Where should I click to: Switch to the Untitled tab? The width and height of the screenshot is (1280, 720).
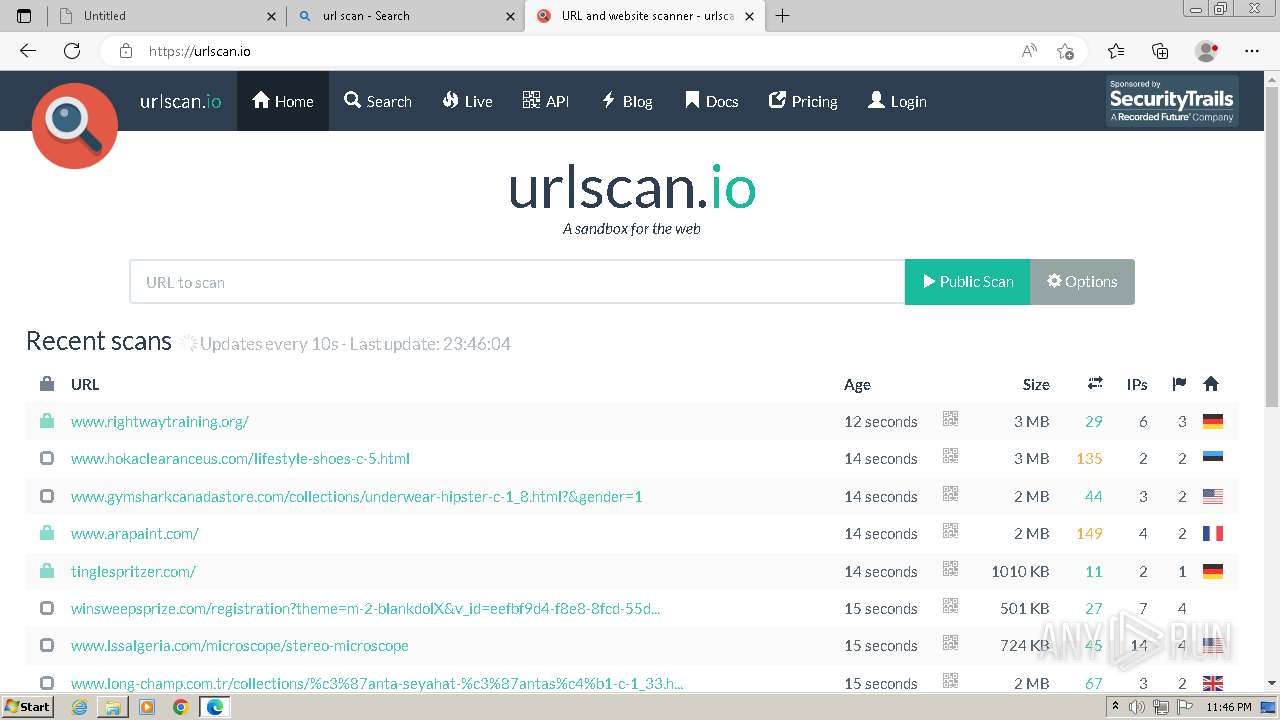click(168, 16)
